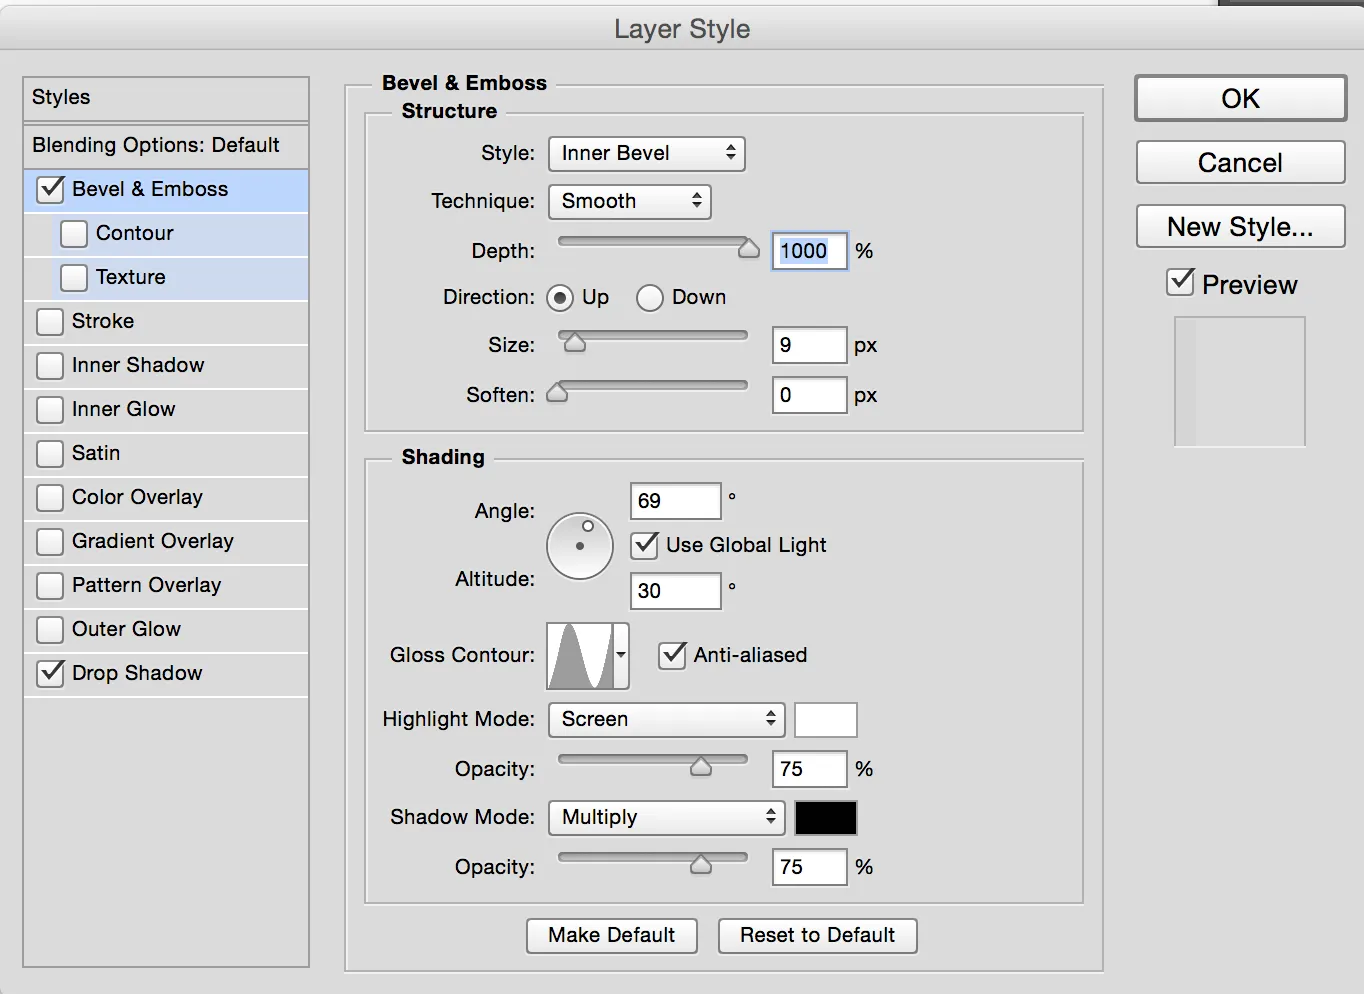
Task: Open the Technique dropdown set to Smooth
Action: pos(630,202)
